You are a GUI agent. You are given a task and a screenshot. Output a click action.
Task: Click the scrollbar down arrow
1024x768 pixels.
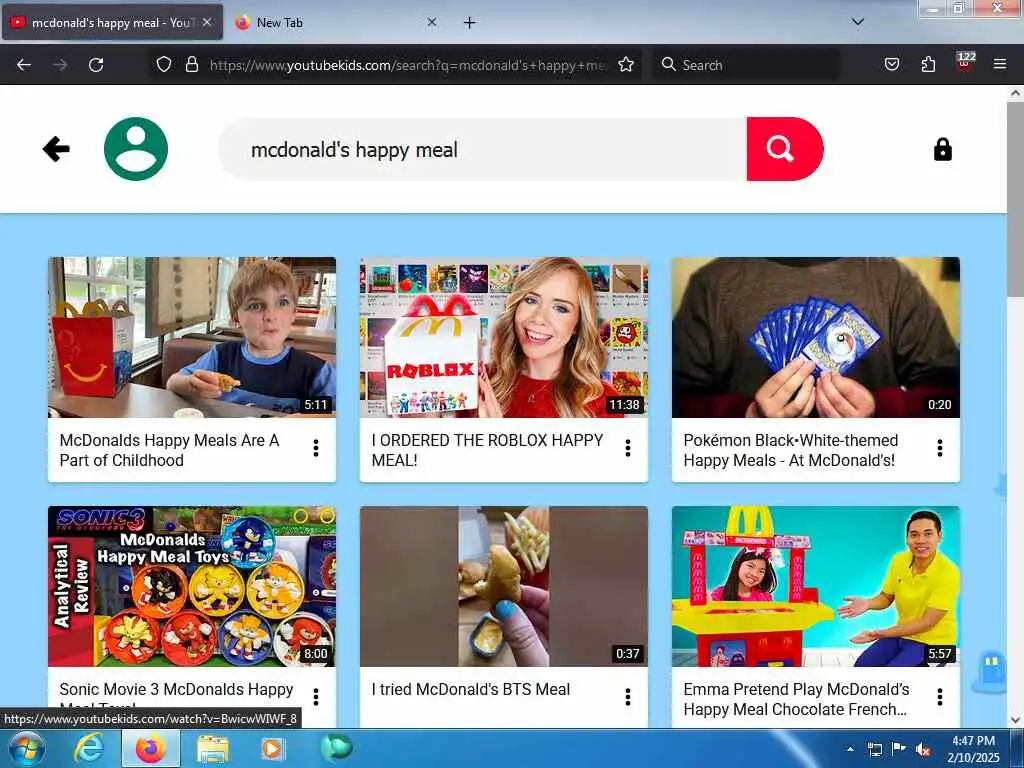tap(1015, 720)
